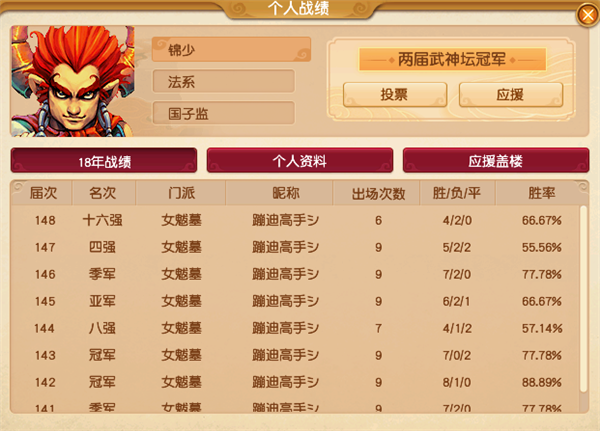Close the 个人战绩 window

(587, 15)
